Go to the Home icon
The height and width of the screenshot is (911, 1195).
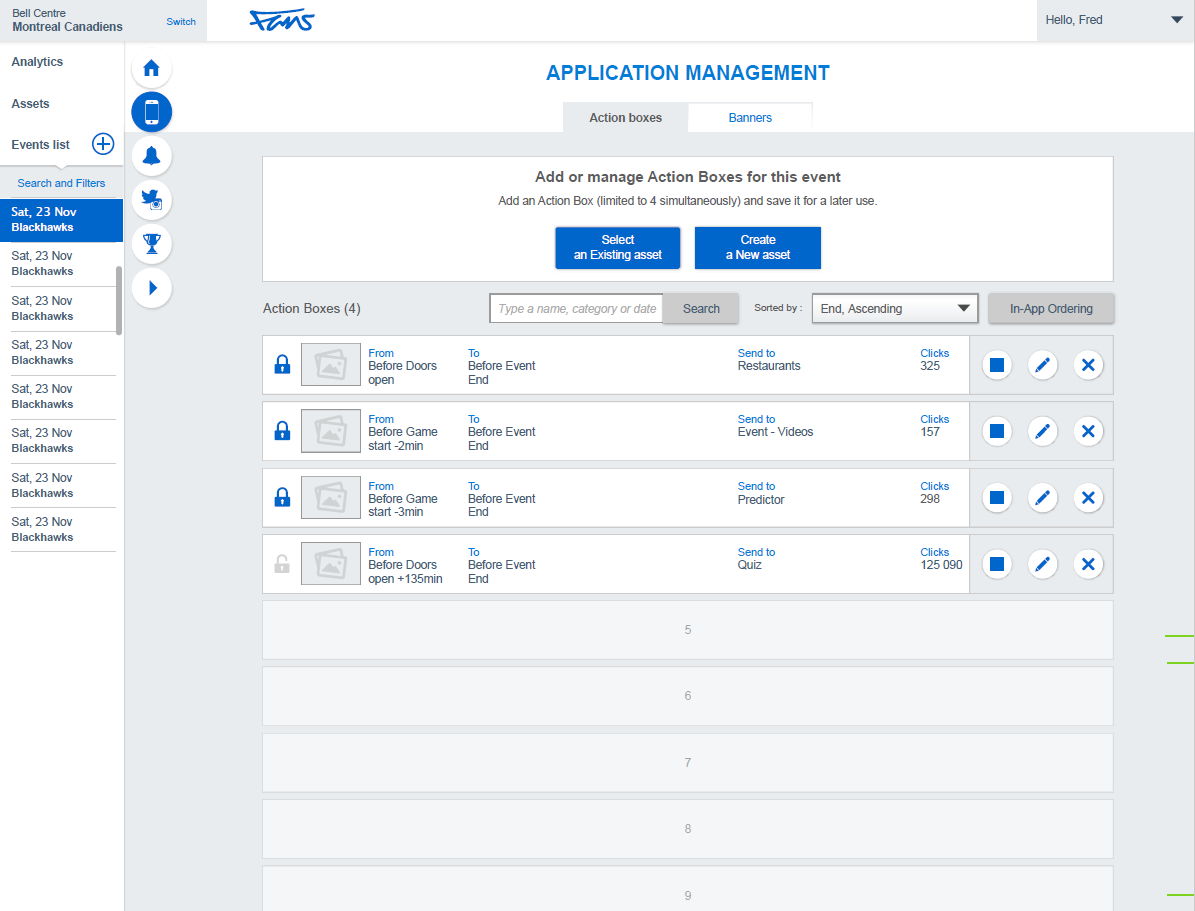tap(152, 69)
